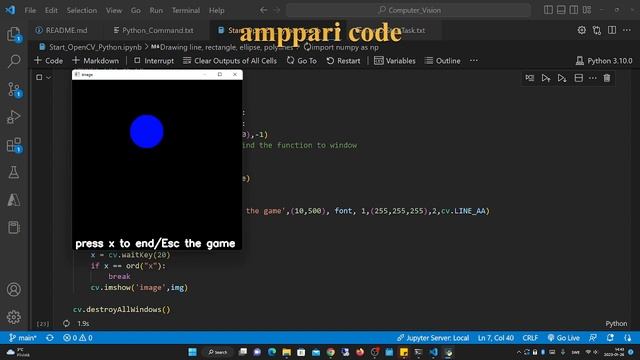Click Ln 7, Col 40 status entry

click(496, 338)
